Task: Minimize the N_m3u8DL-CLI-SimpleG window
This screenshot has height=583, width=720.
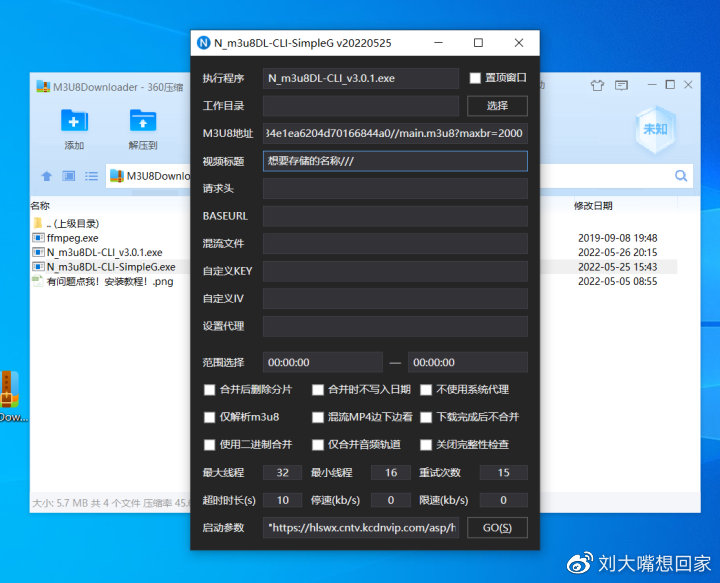Action: tap(439, 43)
